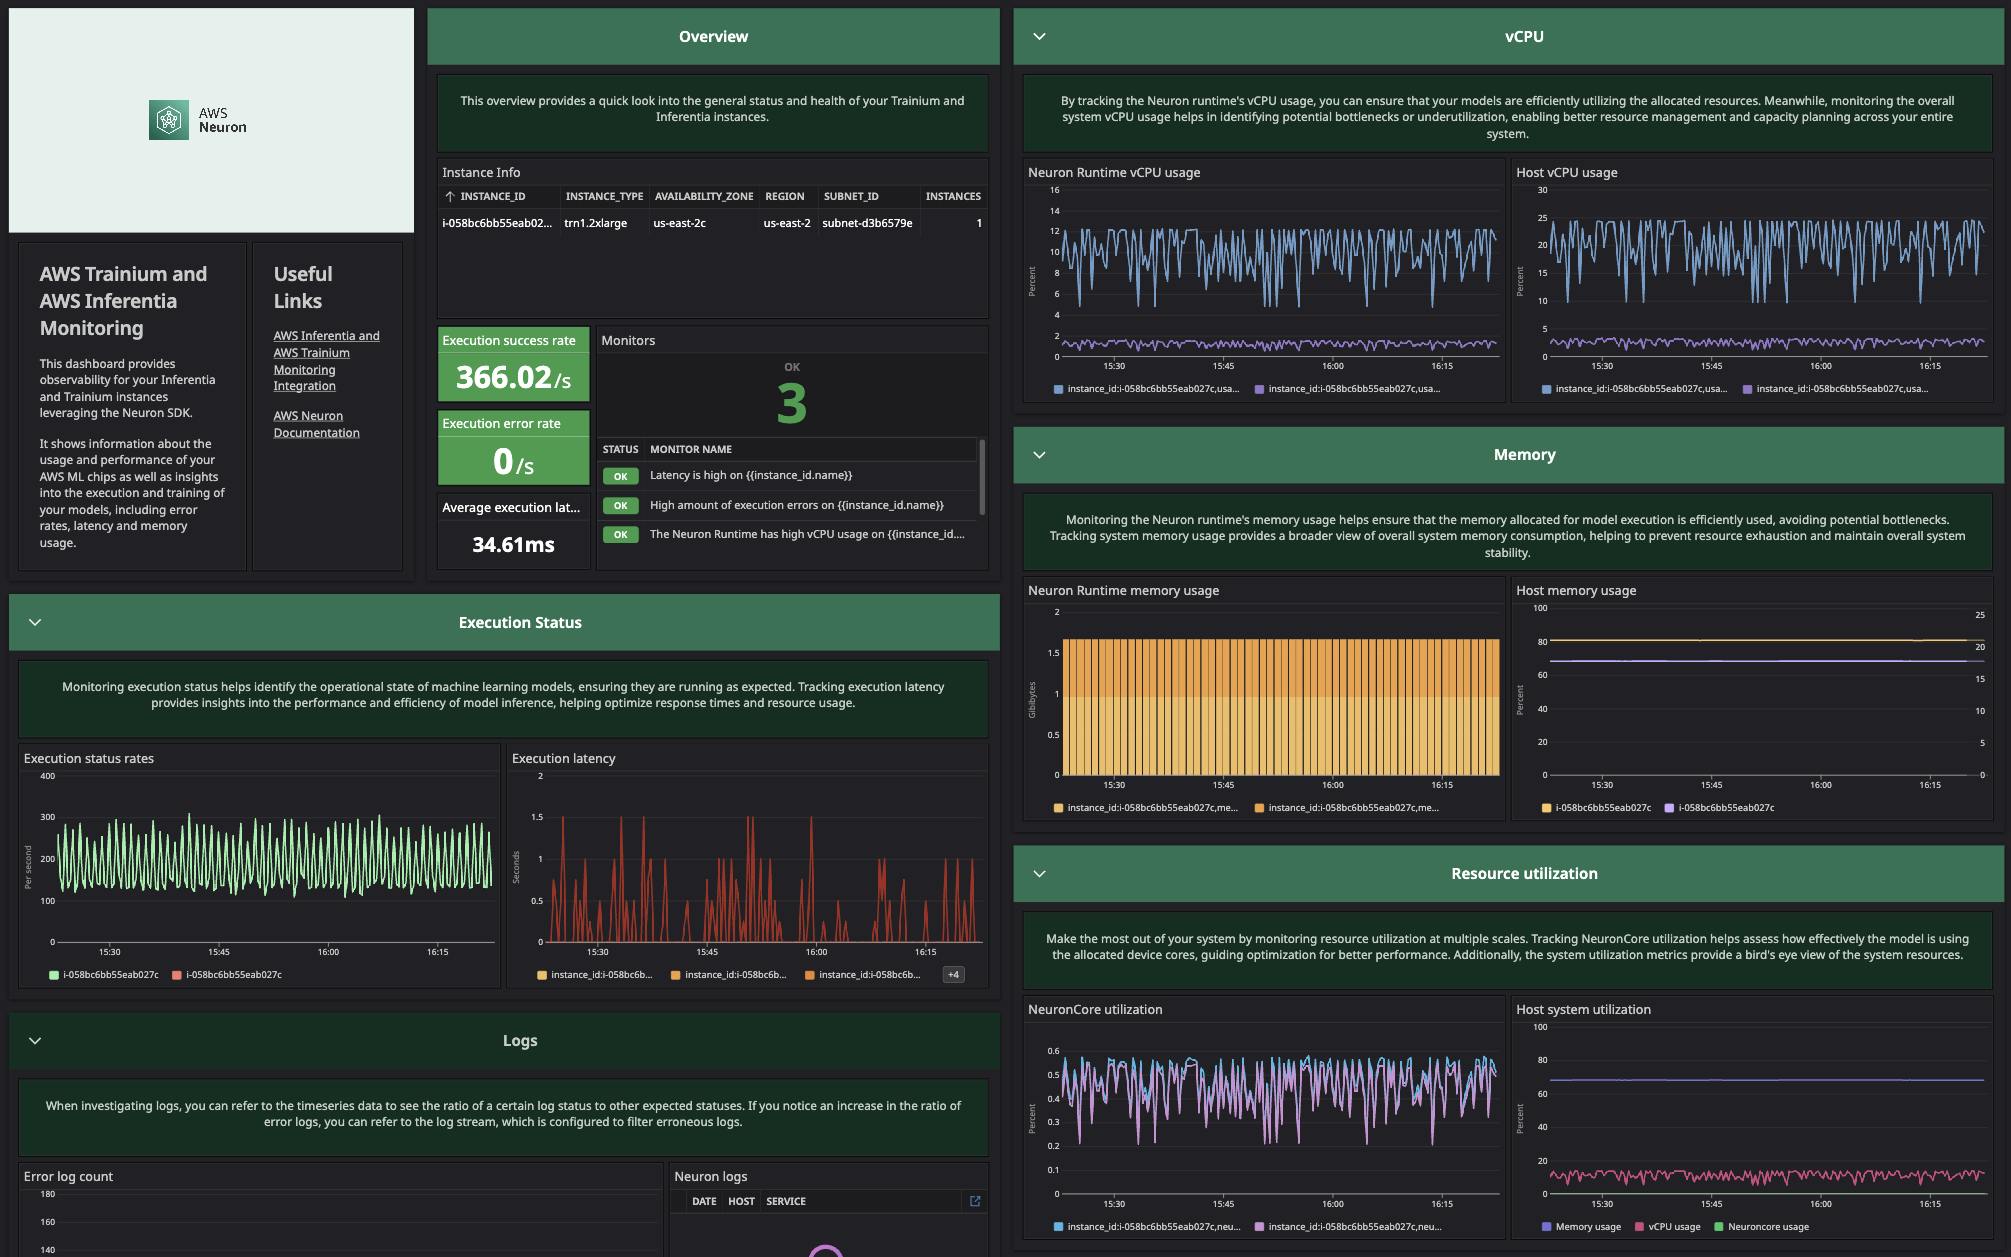Sort table by AVAILABILITY_ZONE column header
This screenshot has height=1257, width=2011.
[703, 196]
